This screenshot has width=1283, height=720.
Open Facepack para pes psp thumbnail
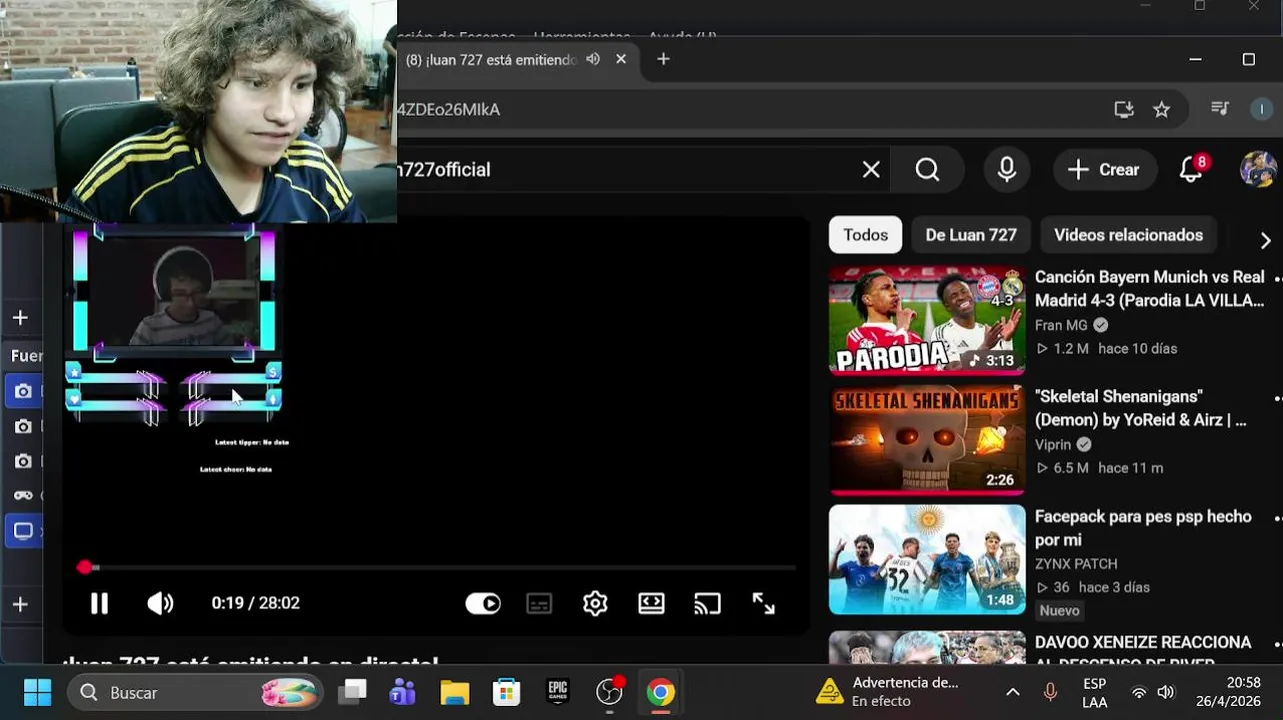pyautogui.click(x=927, y=559)
